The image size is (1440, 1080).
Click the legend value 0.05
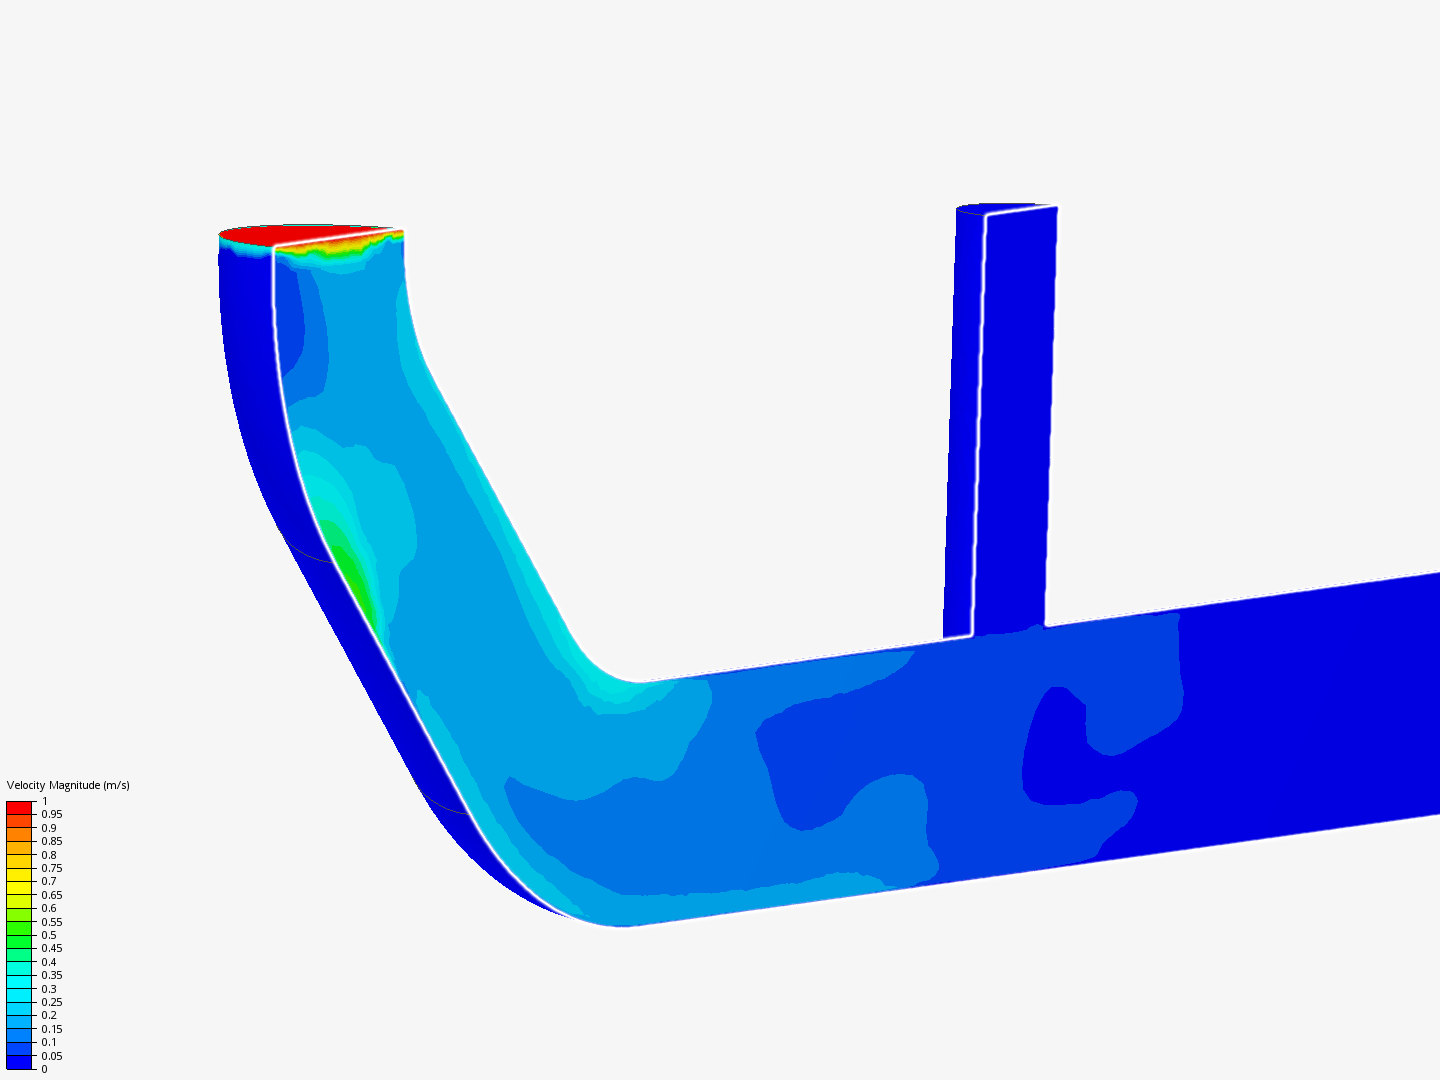pyautogui.click(x=52, y=1056)
